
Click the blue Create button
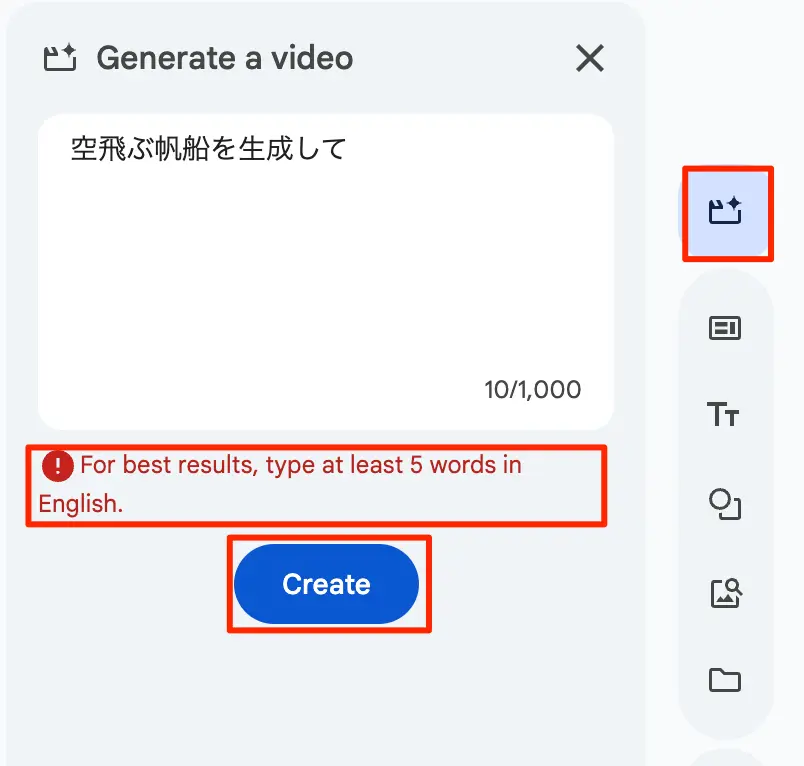pyautogui.click(x=327, y=584)
